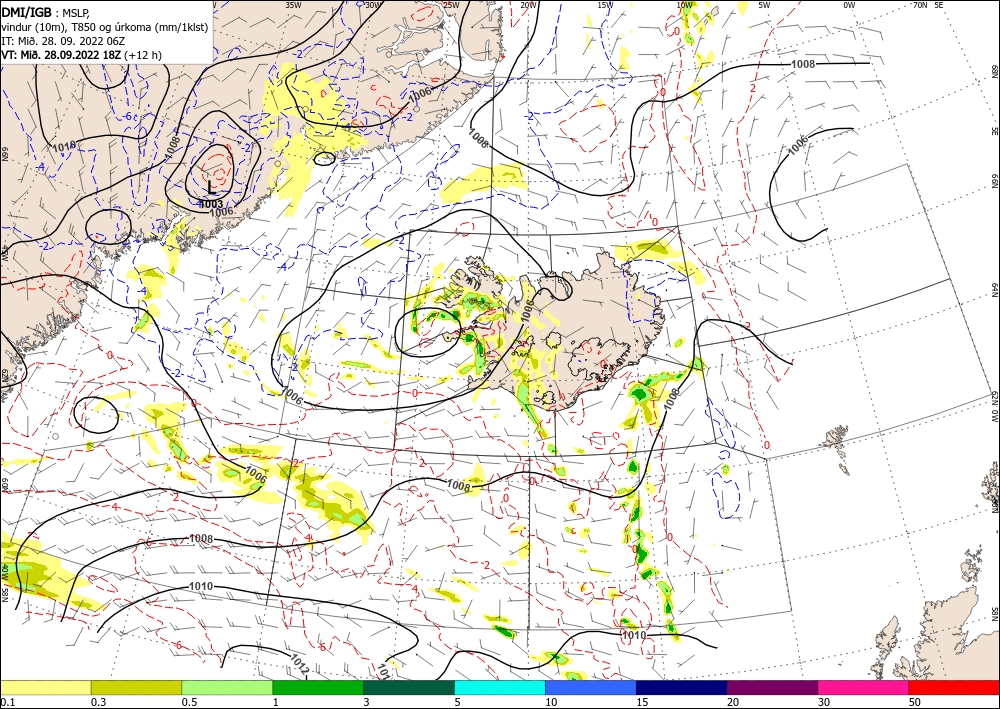Viewport: 1000px width, 709px height.
Task: Click the light green 0.5–1 legend swatch
Action: 227,687
